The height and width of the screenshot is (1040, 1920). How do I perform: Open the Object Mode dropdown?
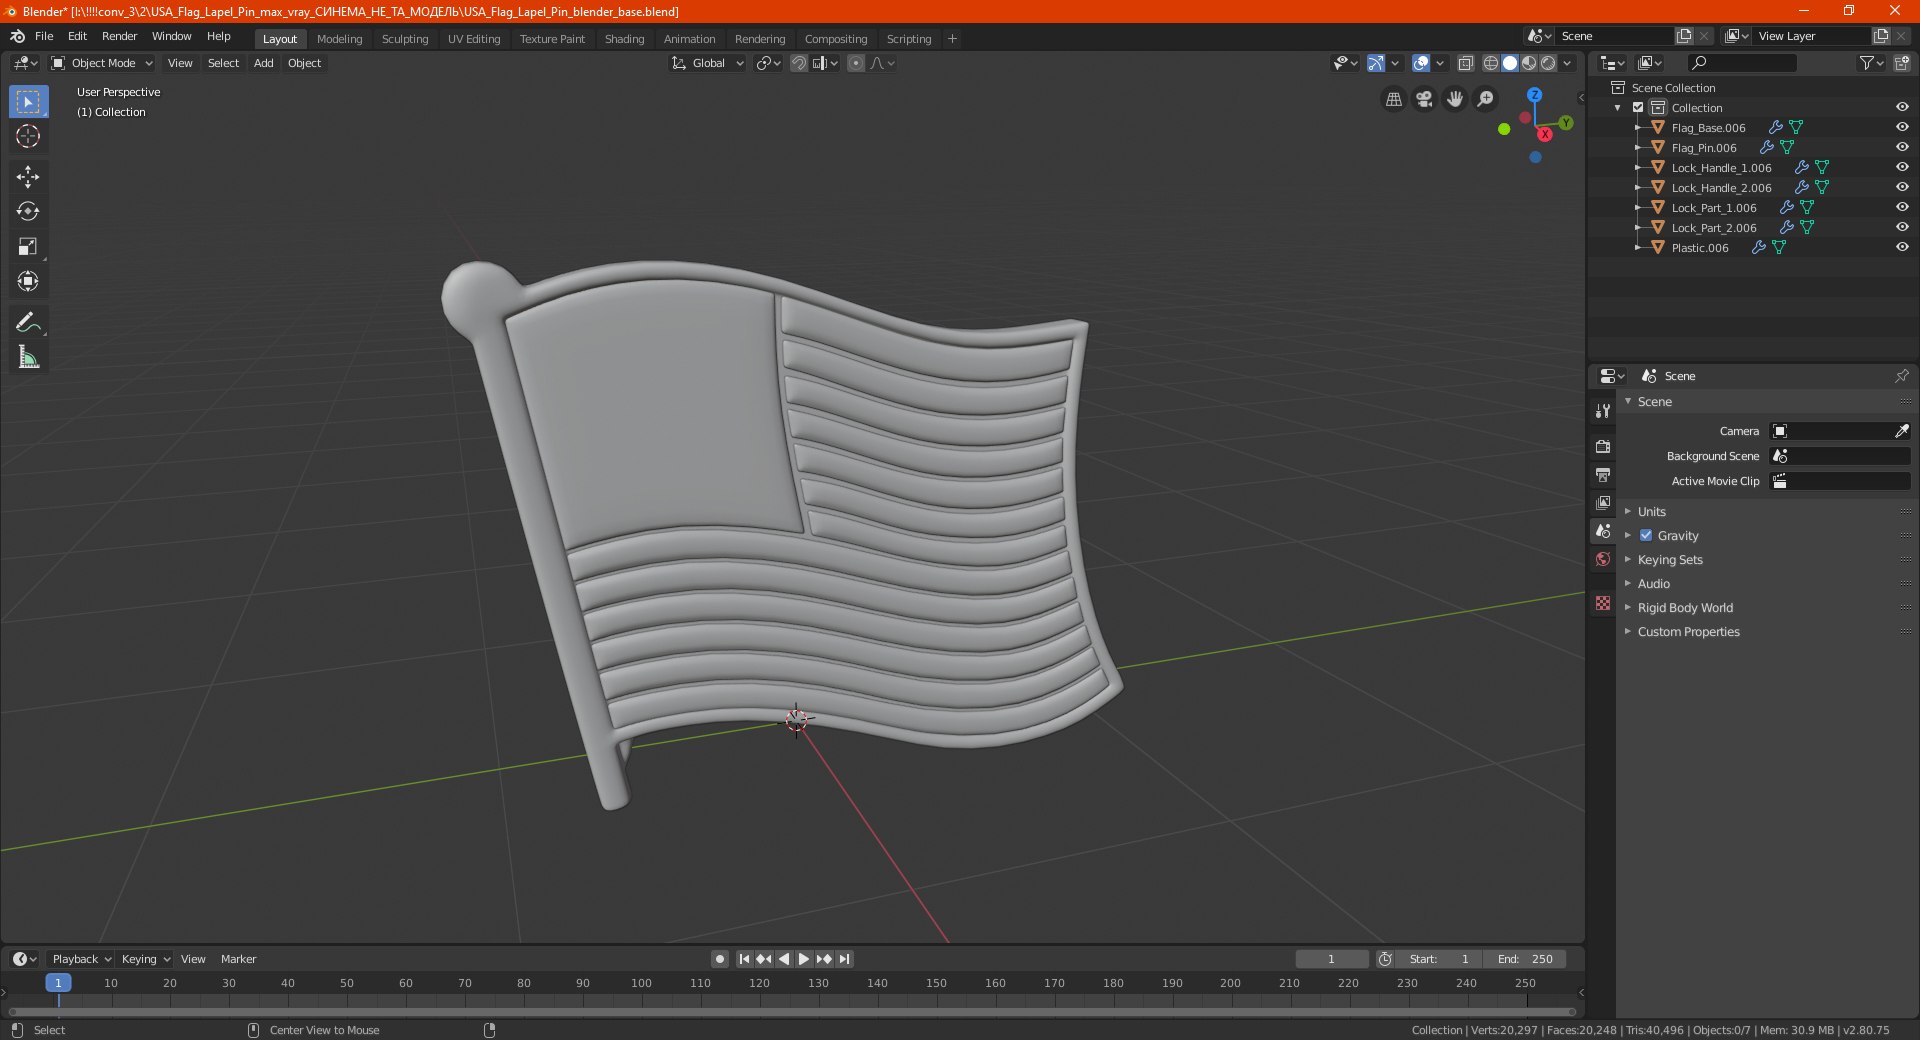[x=102, y=63]
